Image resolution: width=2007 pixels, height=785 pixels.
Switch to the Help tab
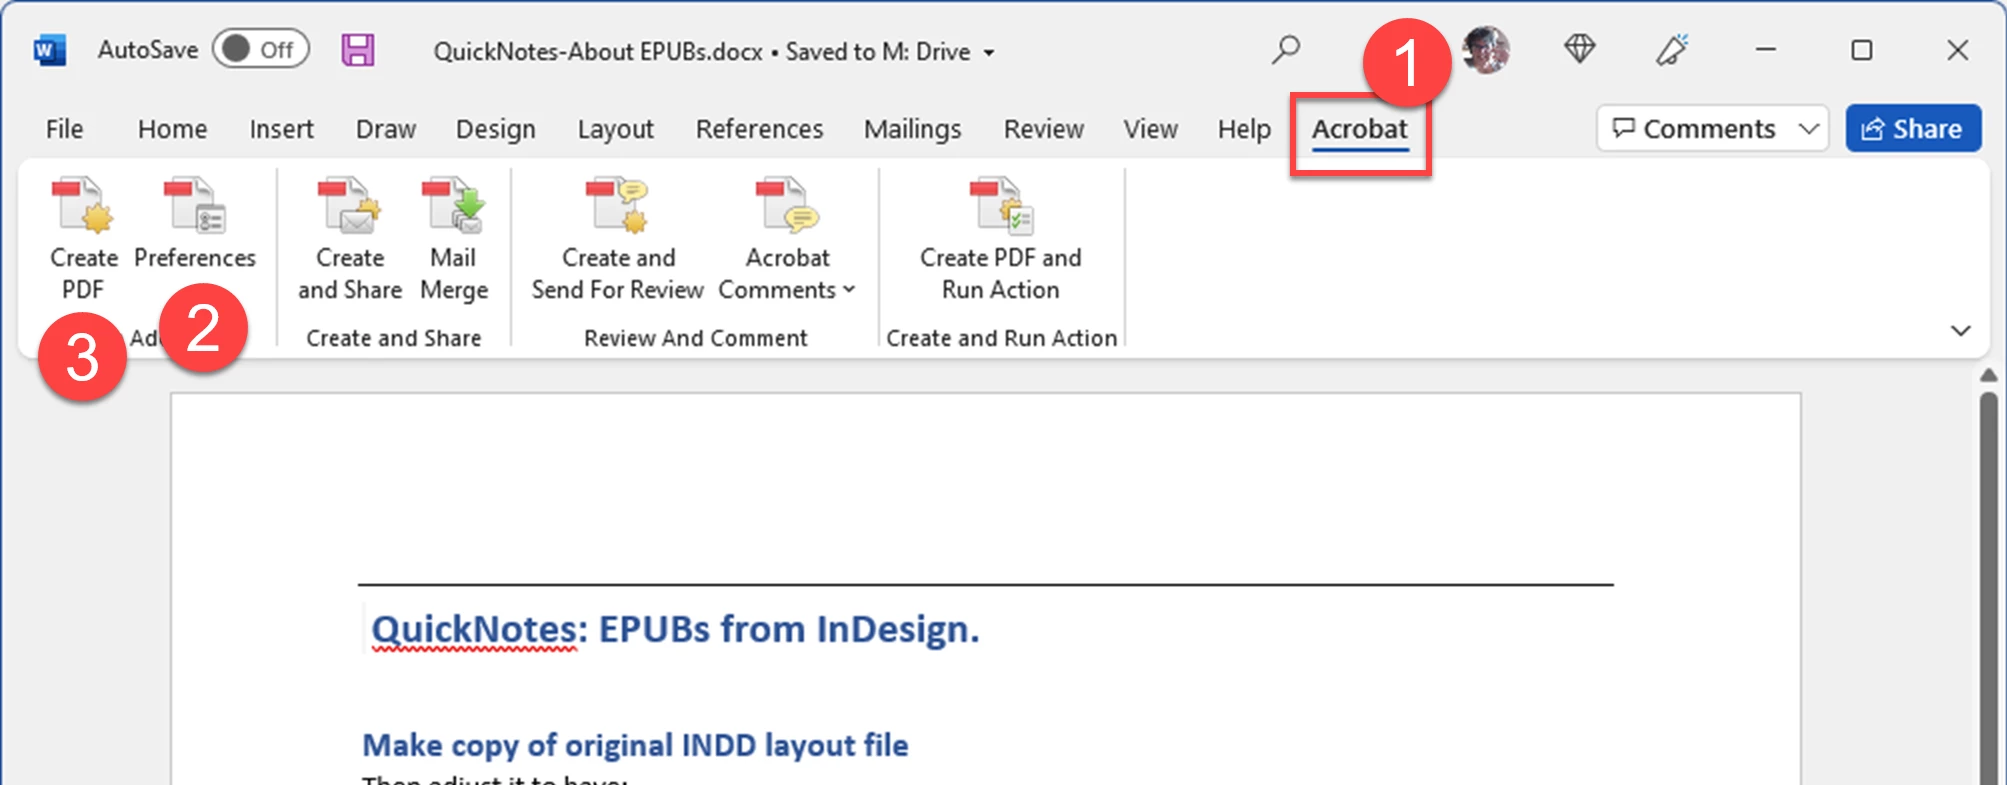click(1244, 129)
